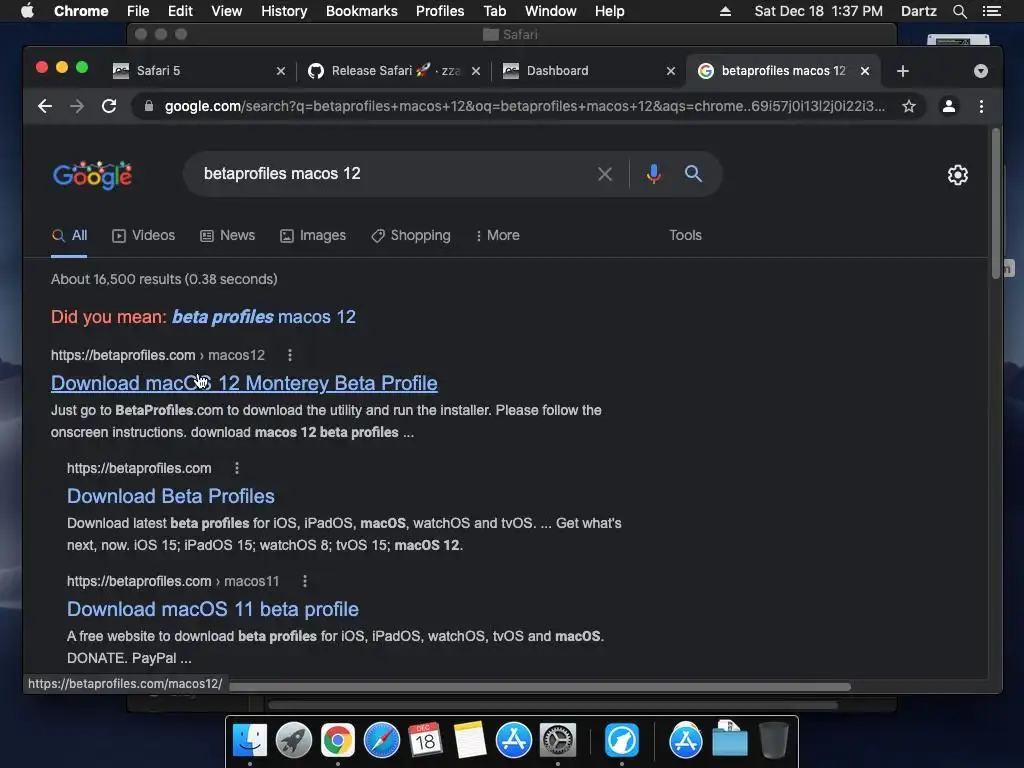Open options for the Download Beta Profiles result
Screen dimensions: 1024x768
pos(237,468)
